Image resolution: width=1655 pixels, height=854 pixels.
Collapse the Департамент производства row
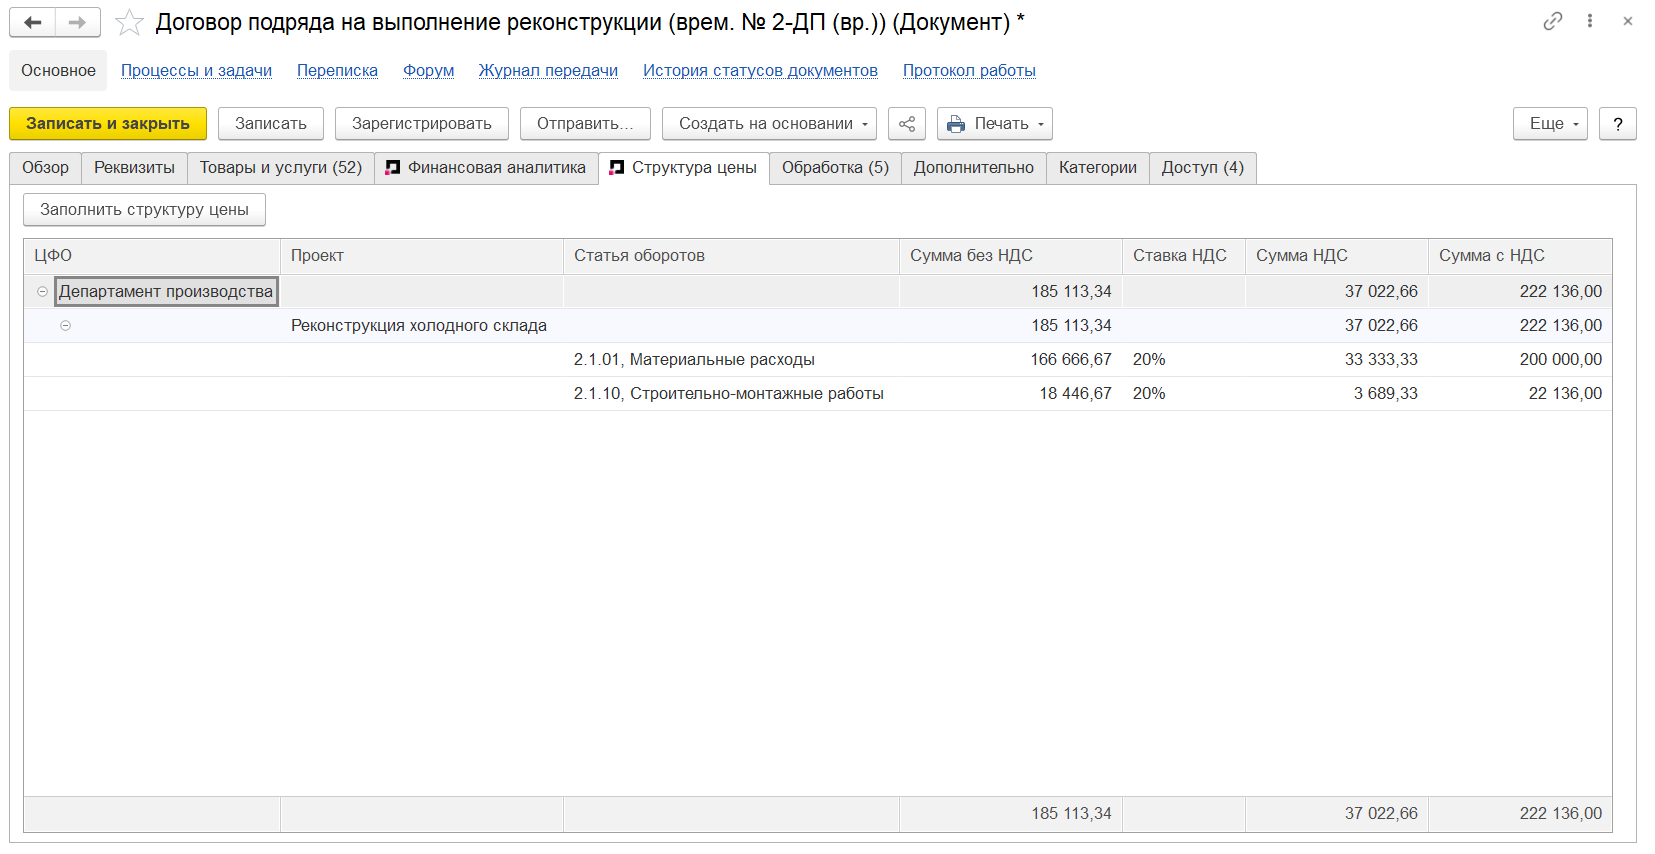tap(42, 292)
